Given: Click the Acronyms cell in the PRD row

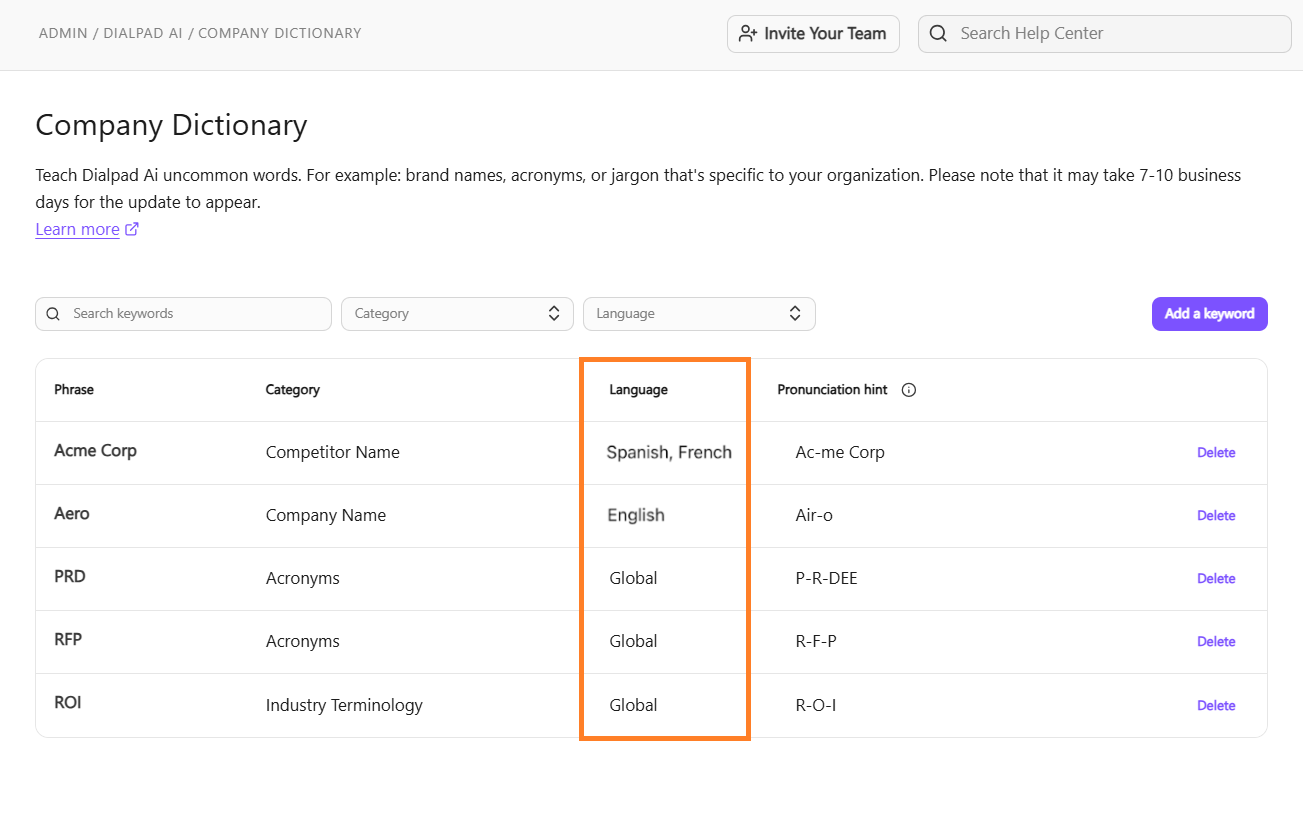Looking at the screenshot, I should pos(302,578).
